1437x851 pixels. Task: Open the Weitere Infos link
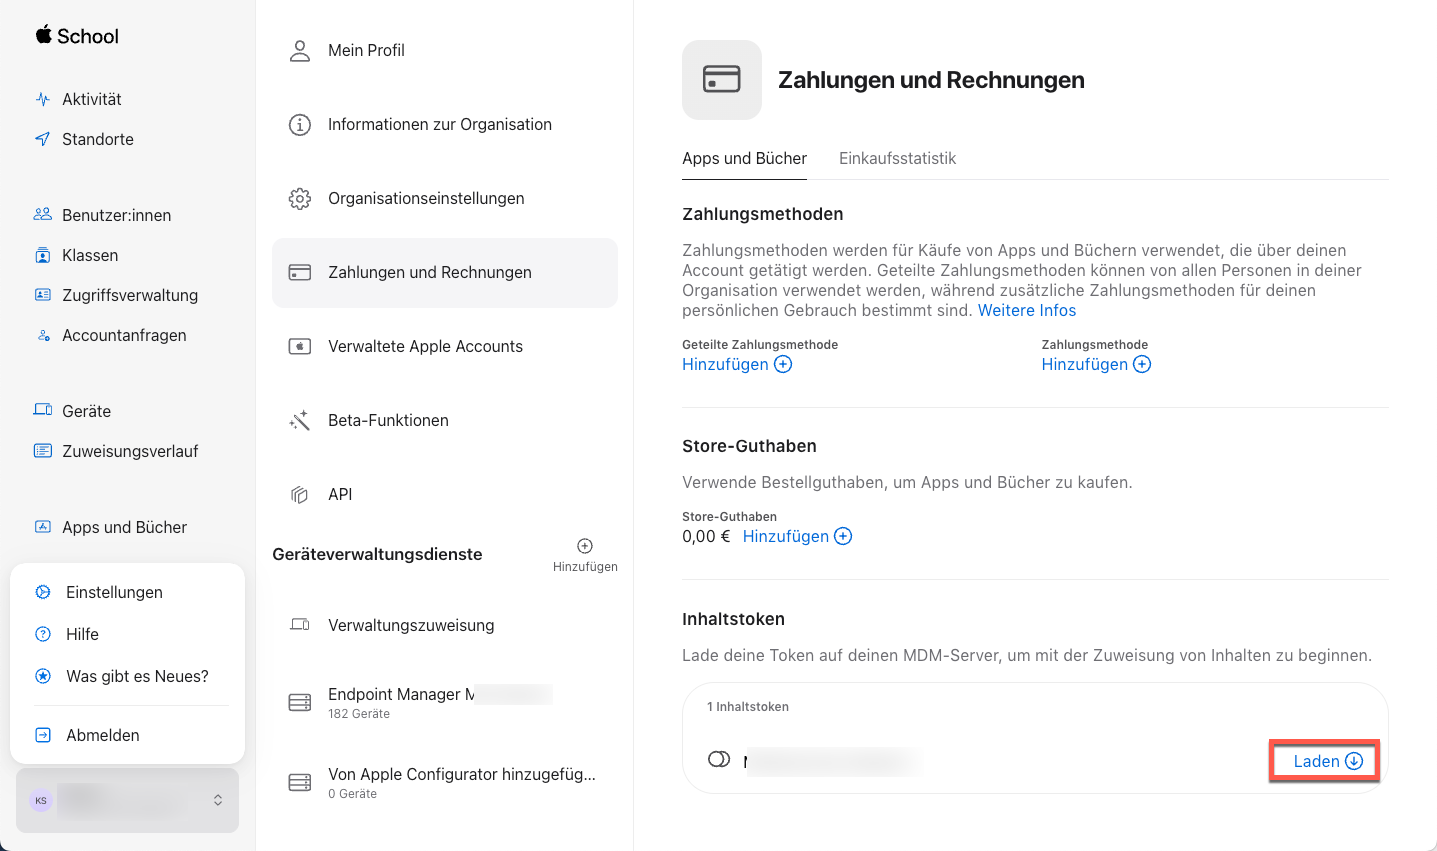pyautogui.click(x=1026, y=310)
